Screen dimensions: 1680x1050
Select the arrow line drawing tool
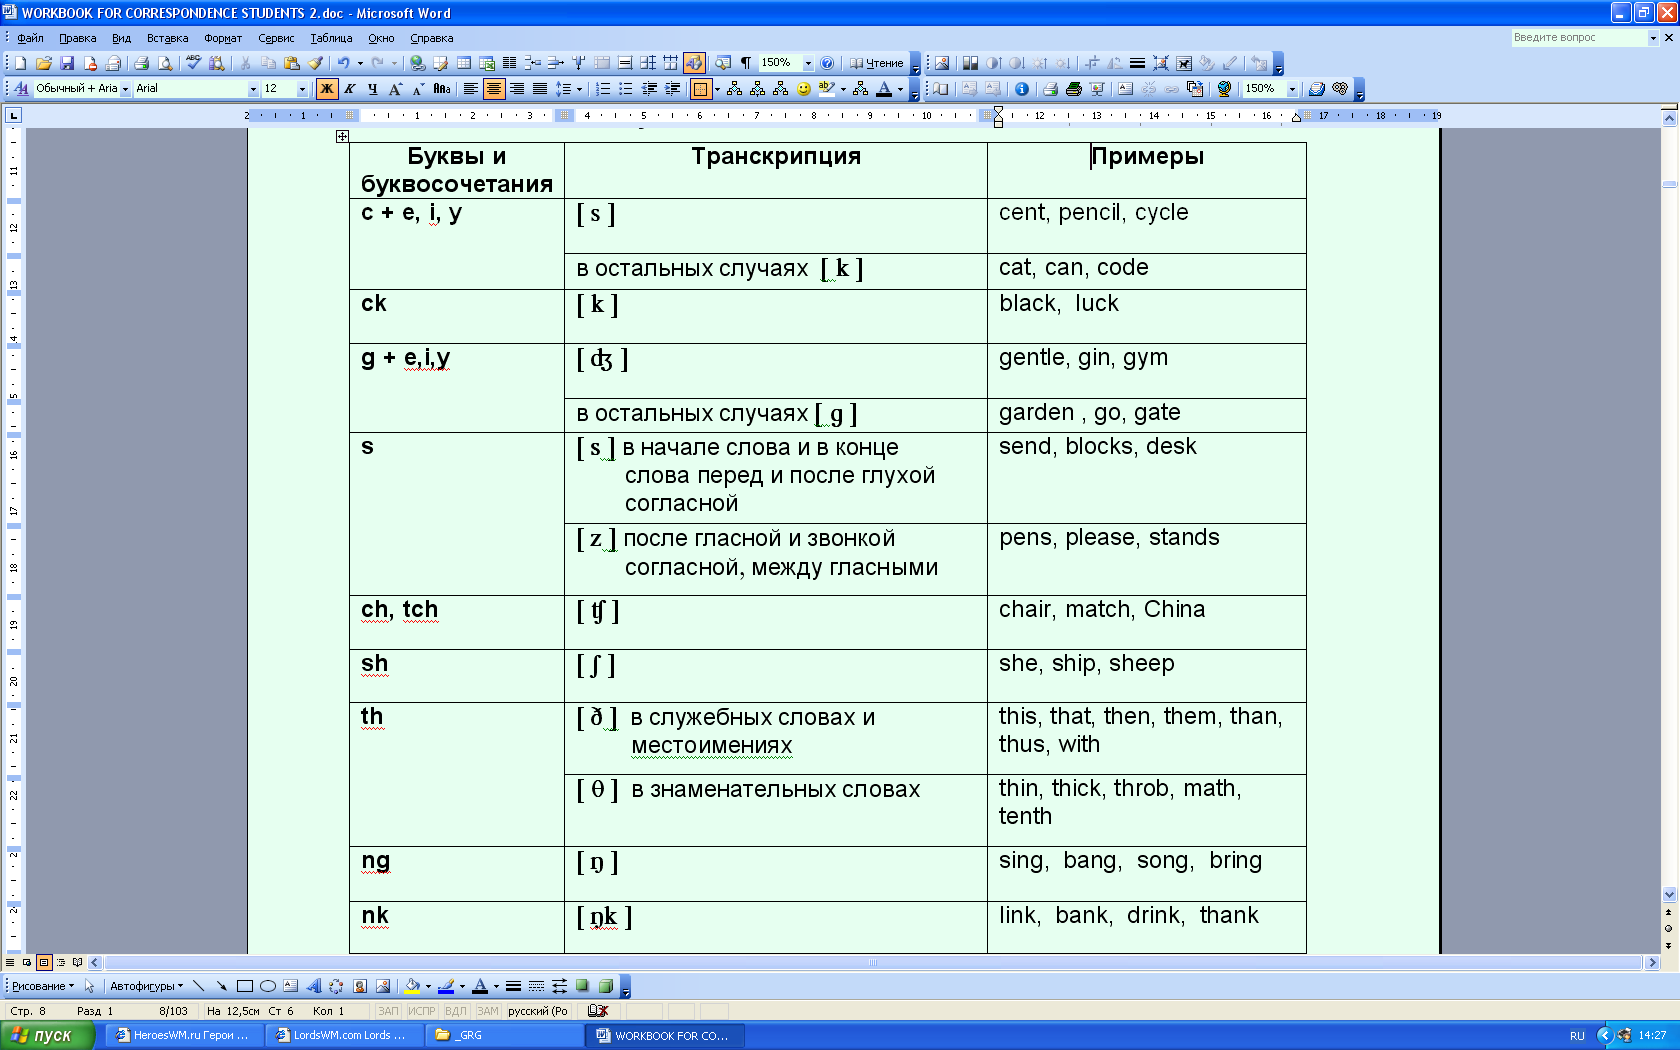click(x=221, y=986)
